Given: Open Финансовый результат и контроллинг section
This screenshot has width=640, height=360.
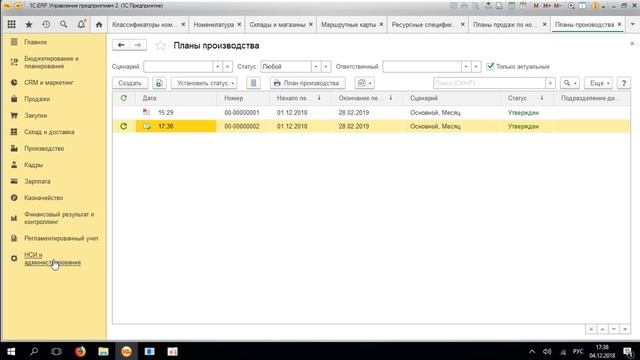Looking at the screenshot, I should (x=59, y=218).
